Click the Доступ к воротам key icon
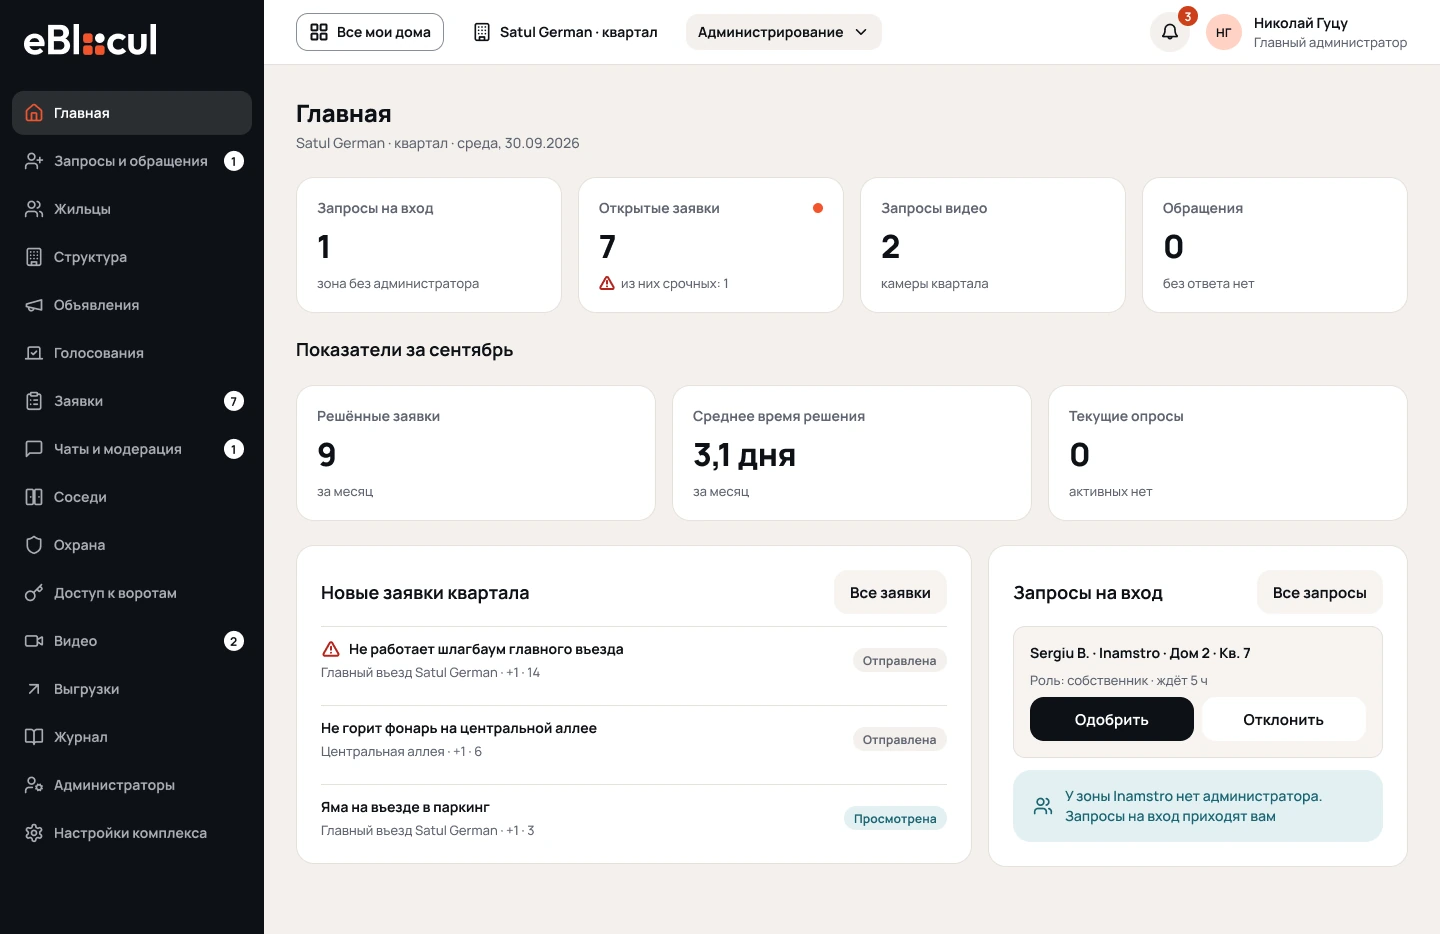 (x=34, y=593)
